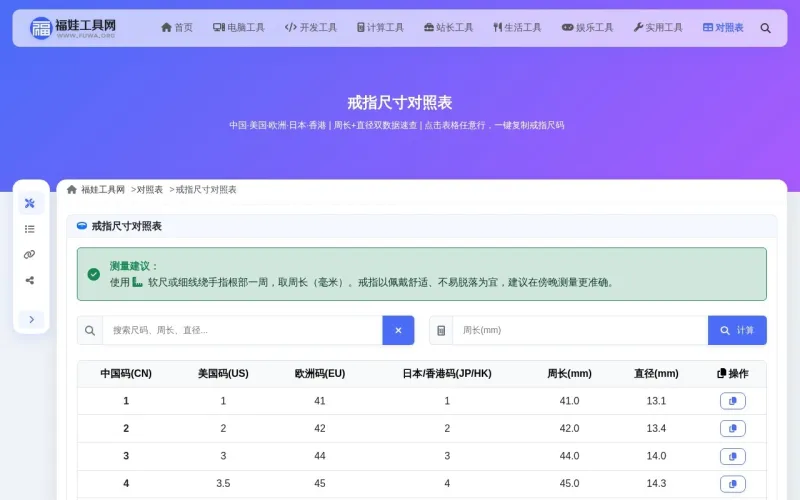Click the 41.0 circumference cell
The image size is (800, 500).
pyautogui.click(x=569, y=401)
